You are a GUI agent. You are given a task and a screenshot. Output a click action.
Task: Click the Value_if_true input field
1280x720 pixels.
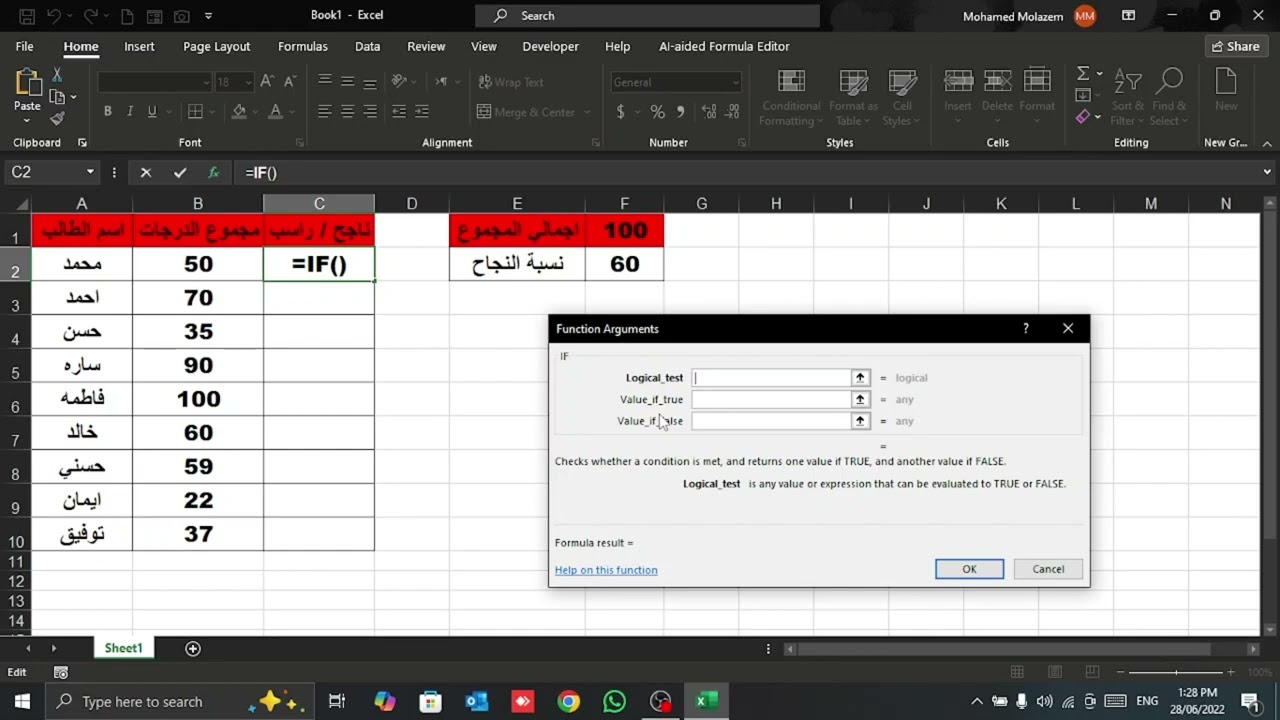point(771,399)
